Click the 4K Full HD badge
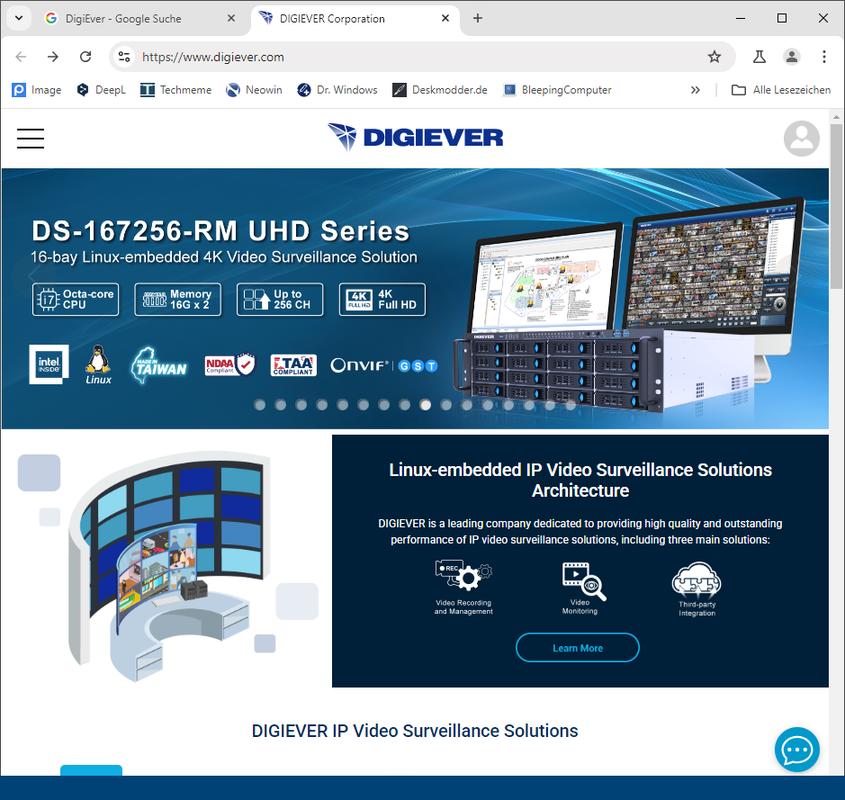Viewport: 845px width, 800px height. tap(382, 299)
